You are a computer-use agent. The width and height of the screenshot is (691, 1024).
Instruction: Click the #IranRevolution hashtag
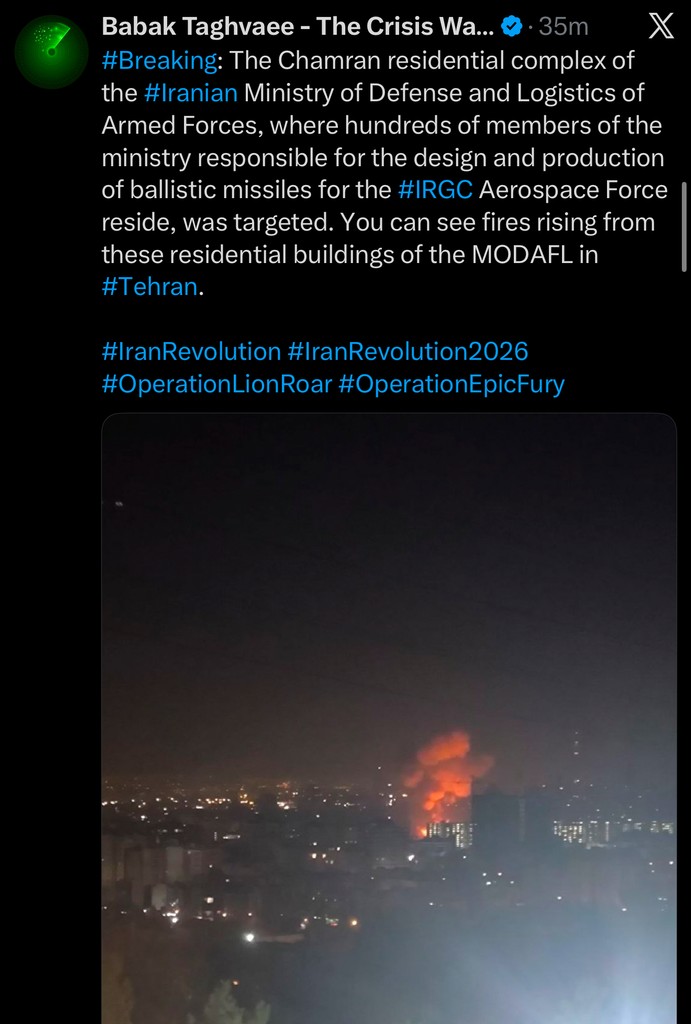(x=191, y=352)
